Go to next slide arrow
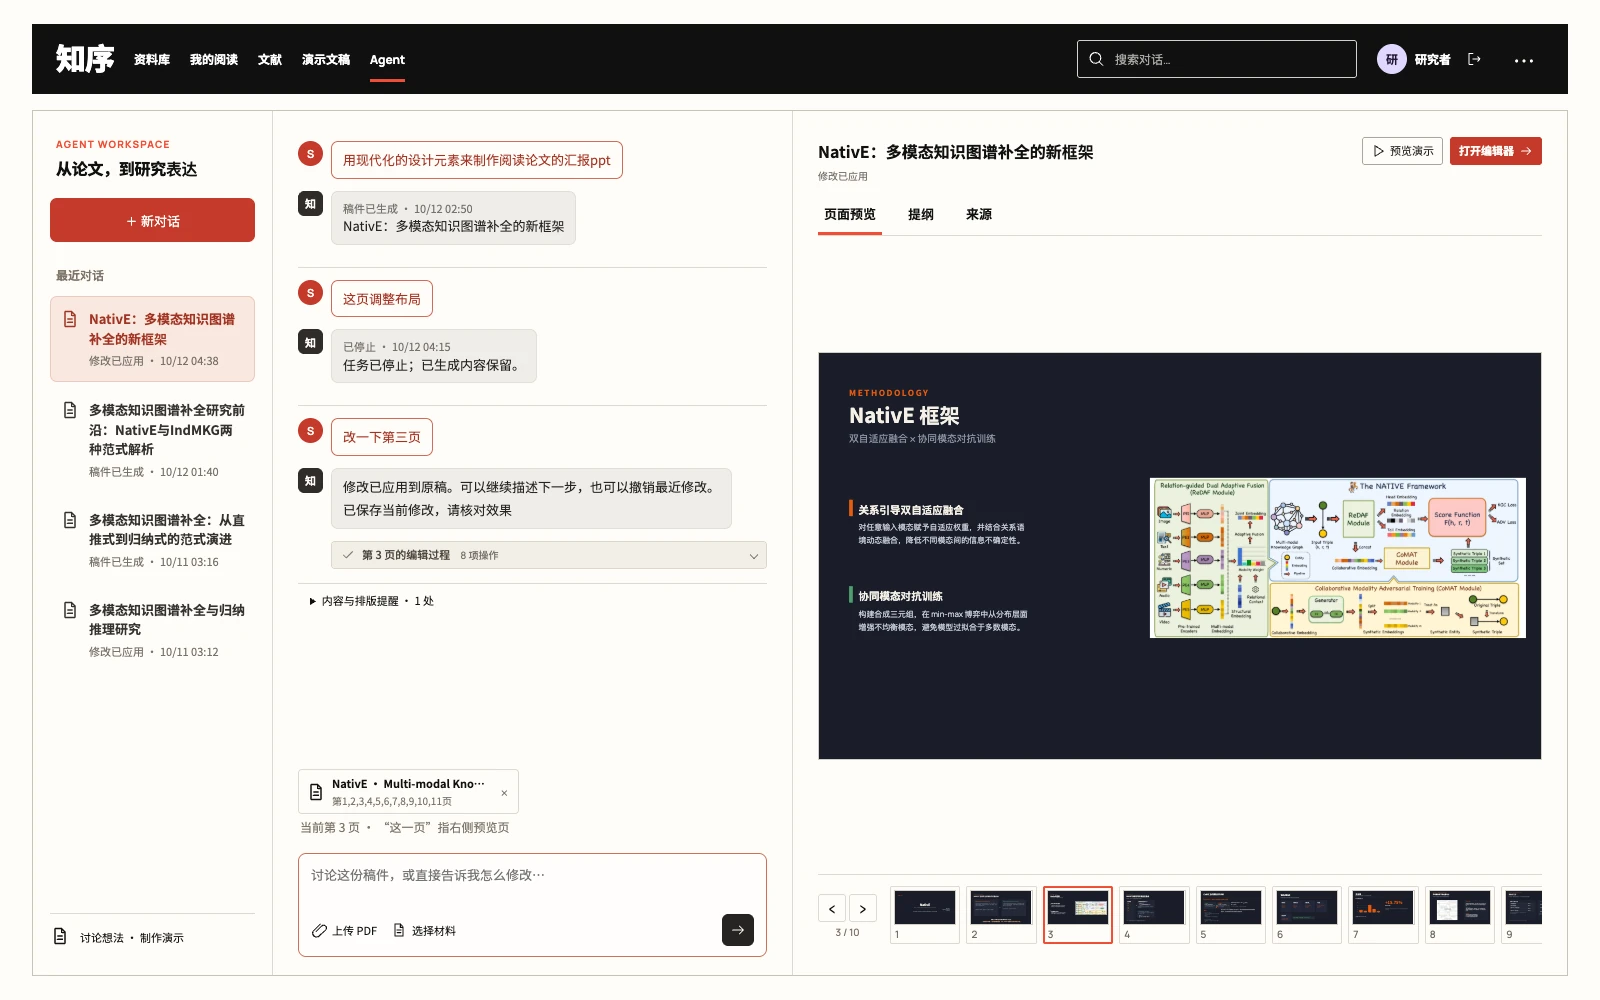1600x1000 pixels. click(x=863, y=908)
